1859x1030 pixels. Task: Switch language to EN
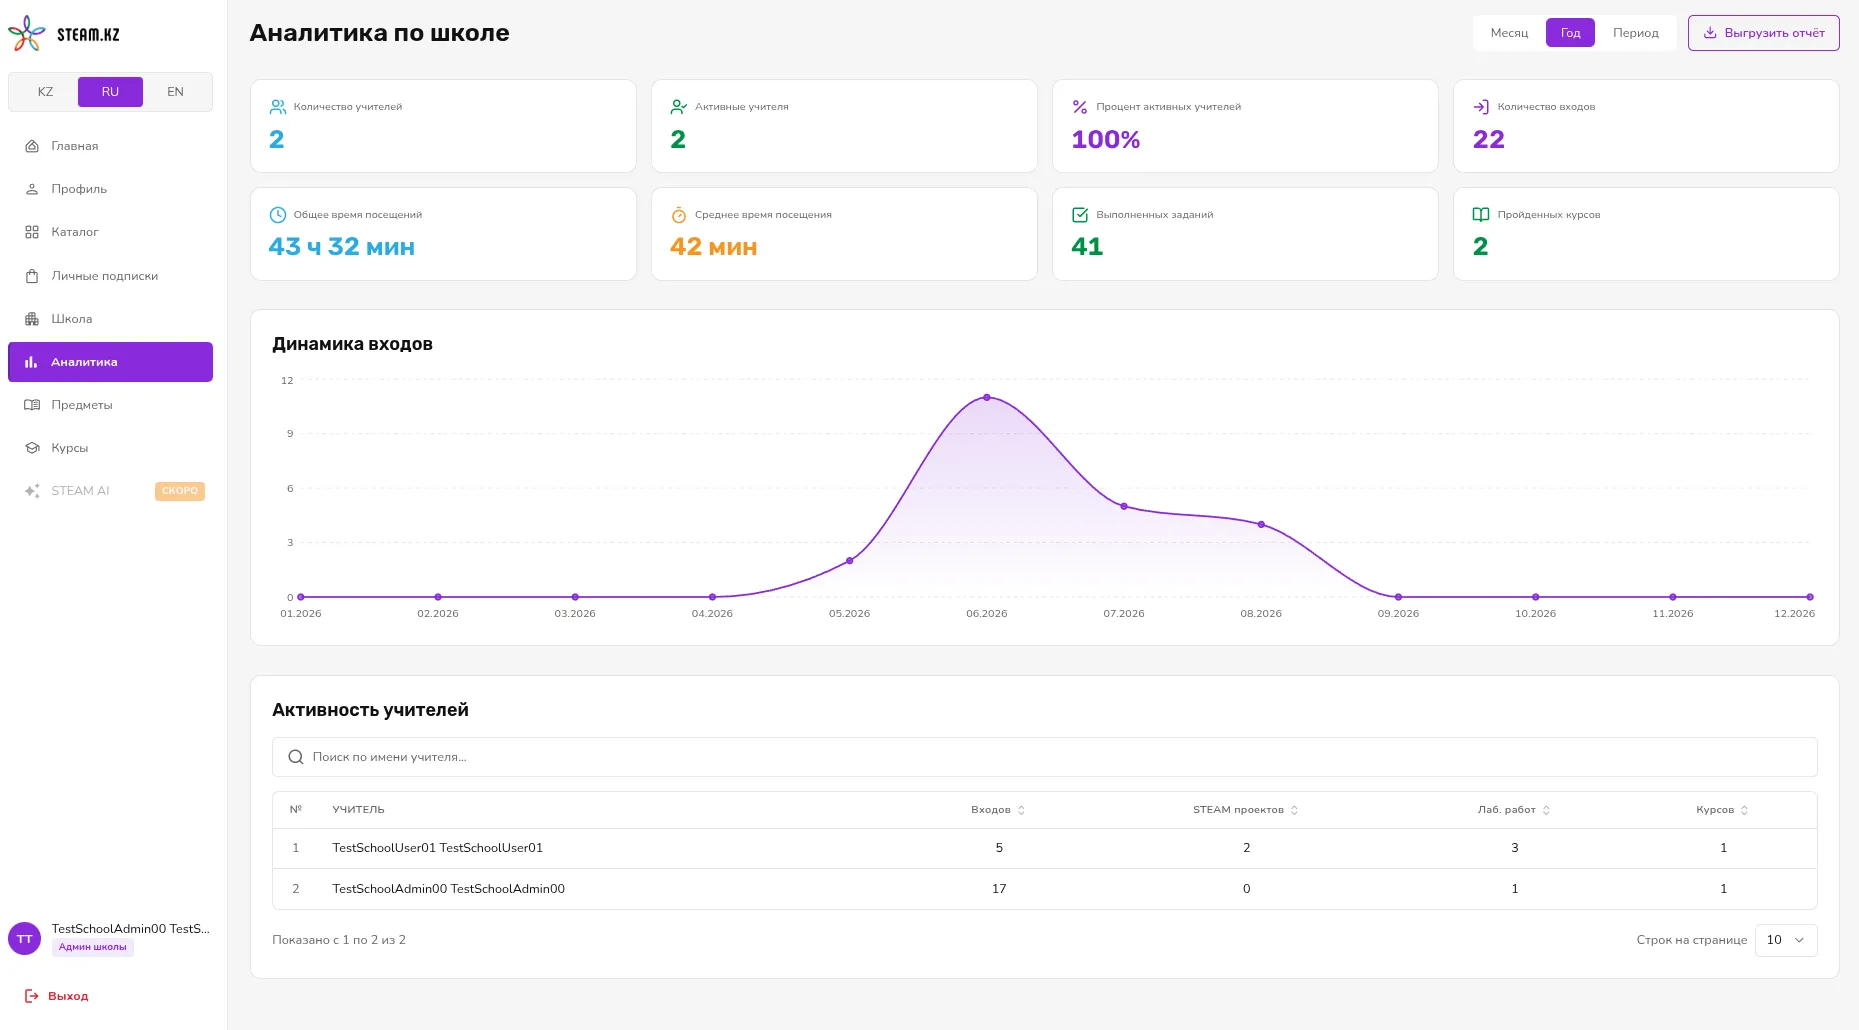(175, 92)
